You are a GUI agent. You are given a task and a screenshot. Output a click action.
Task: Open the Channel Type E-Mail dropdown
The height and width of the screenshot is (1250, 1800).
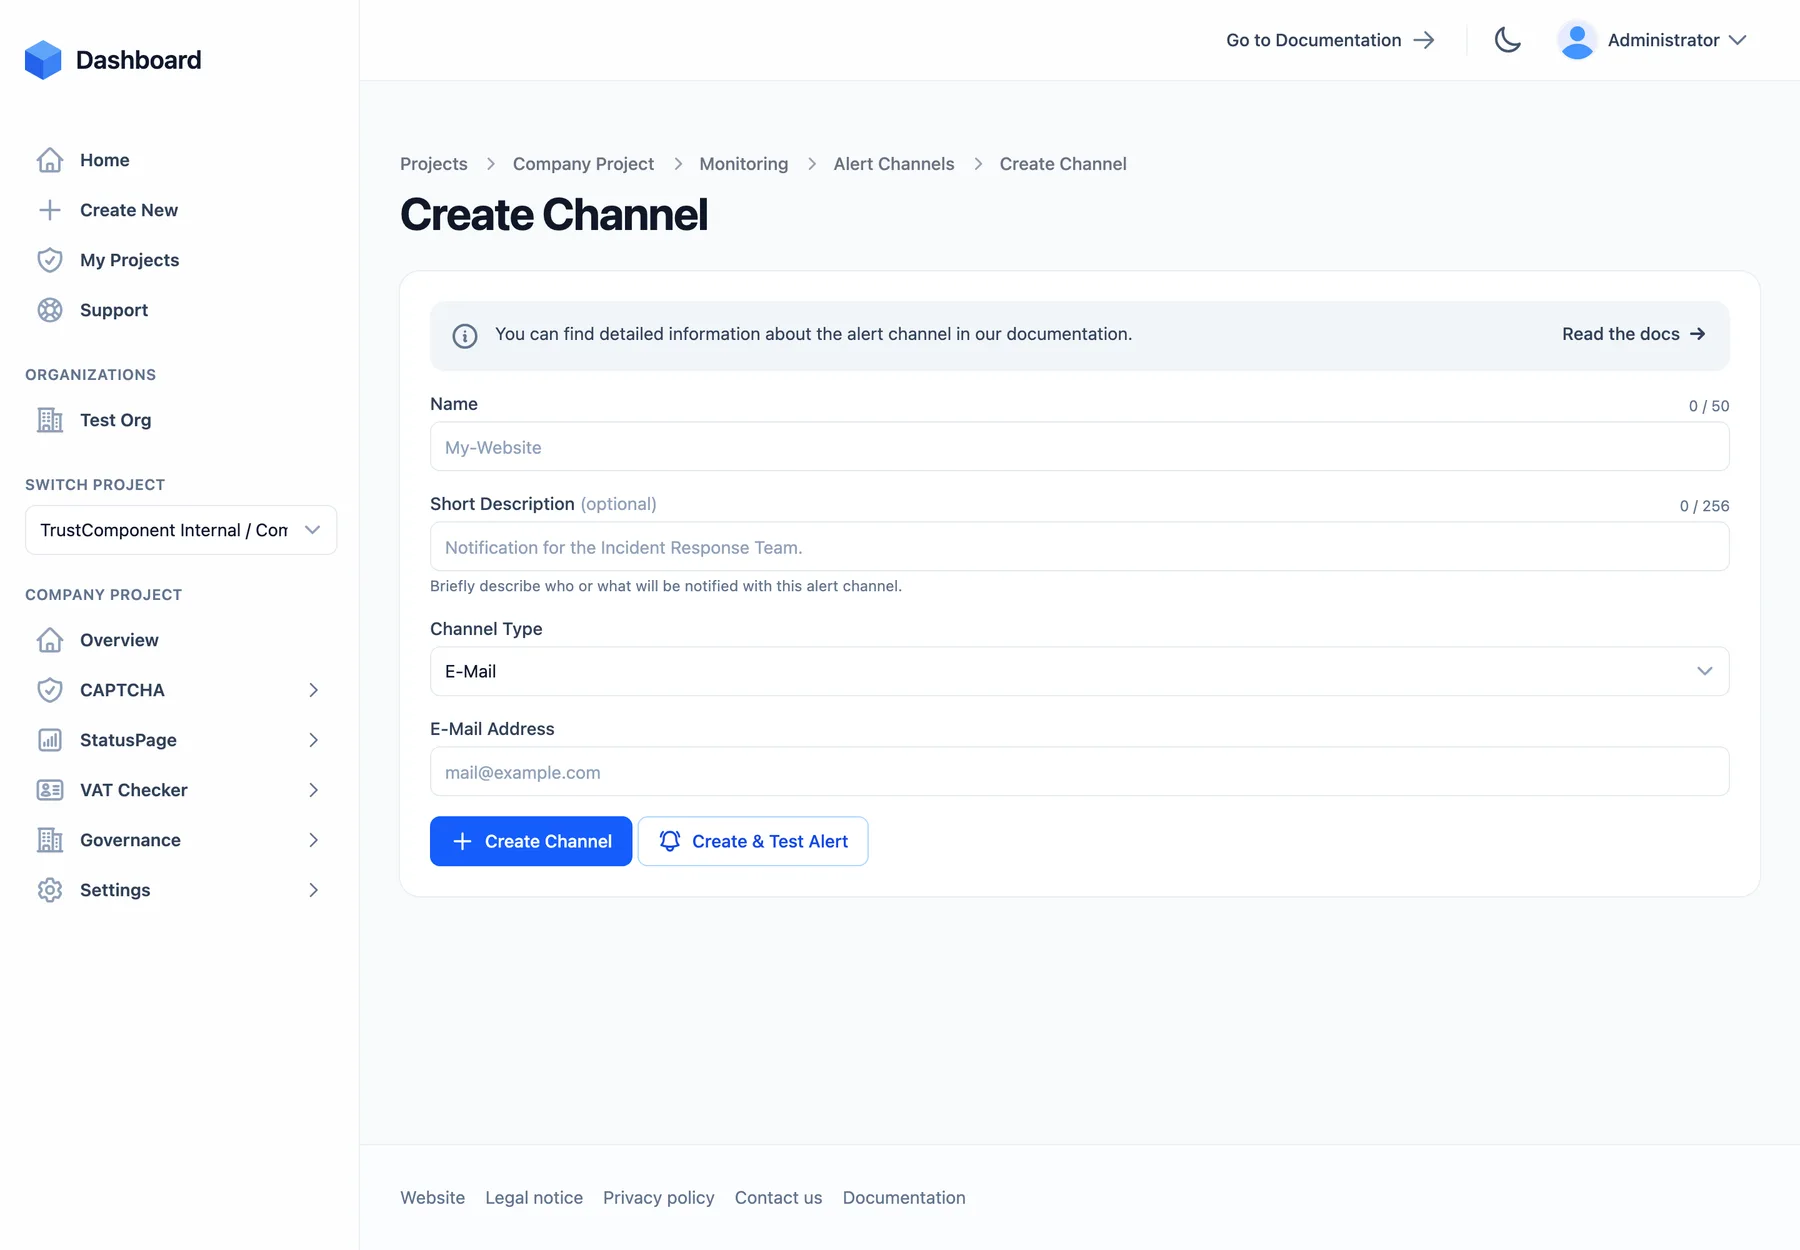1080,671
